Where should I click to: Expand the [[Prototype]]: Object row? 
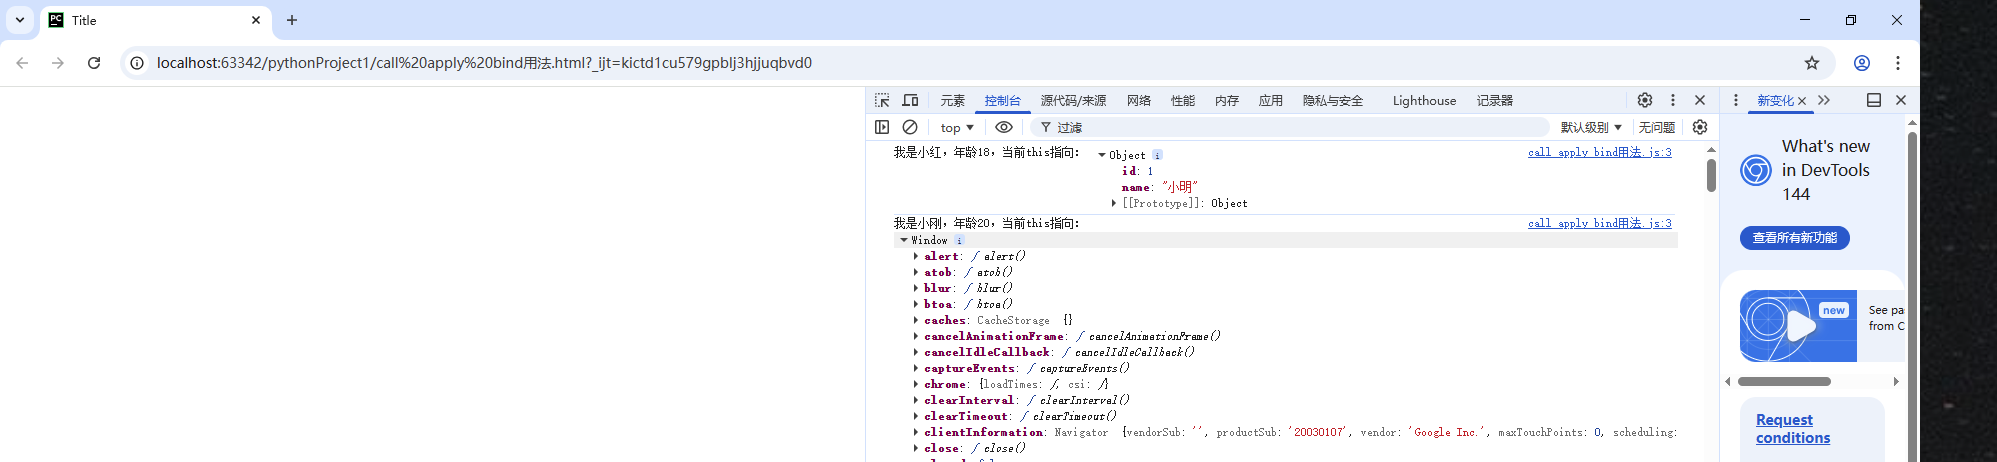1114,203
